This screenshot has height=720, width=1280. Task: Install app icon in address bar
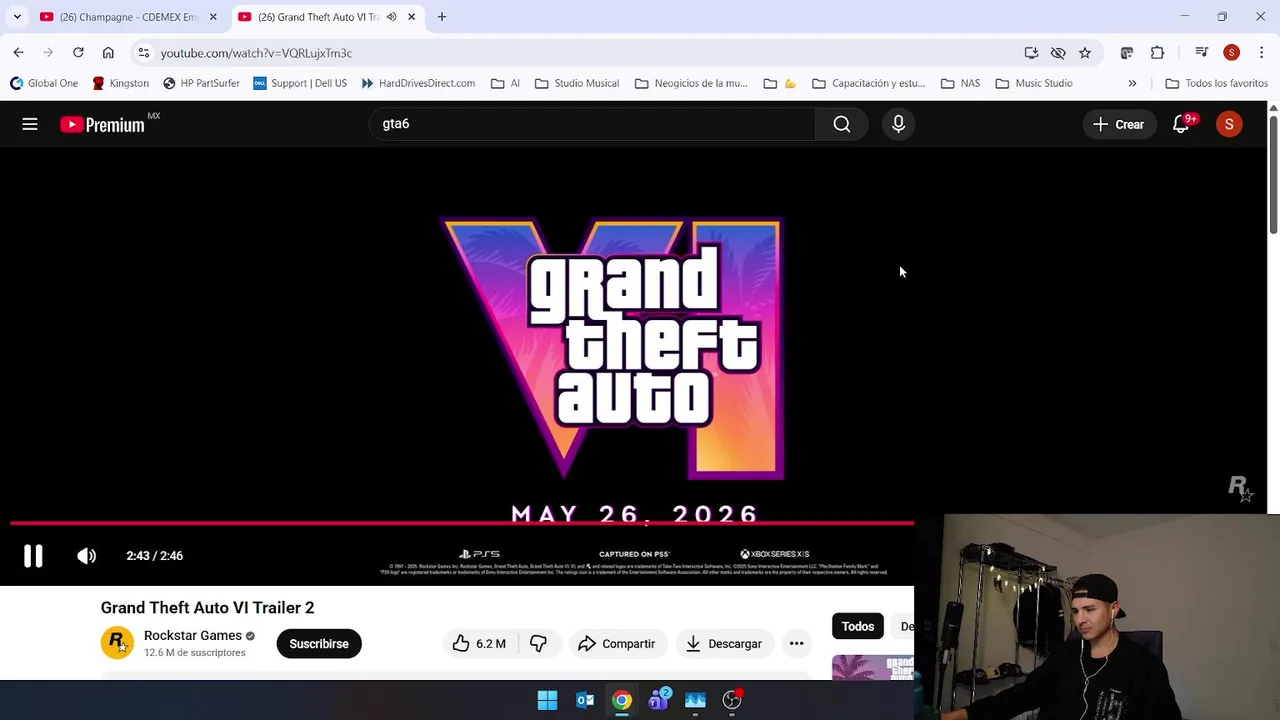(x=1031, y=53)
